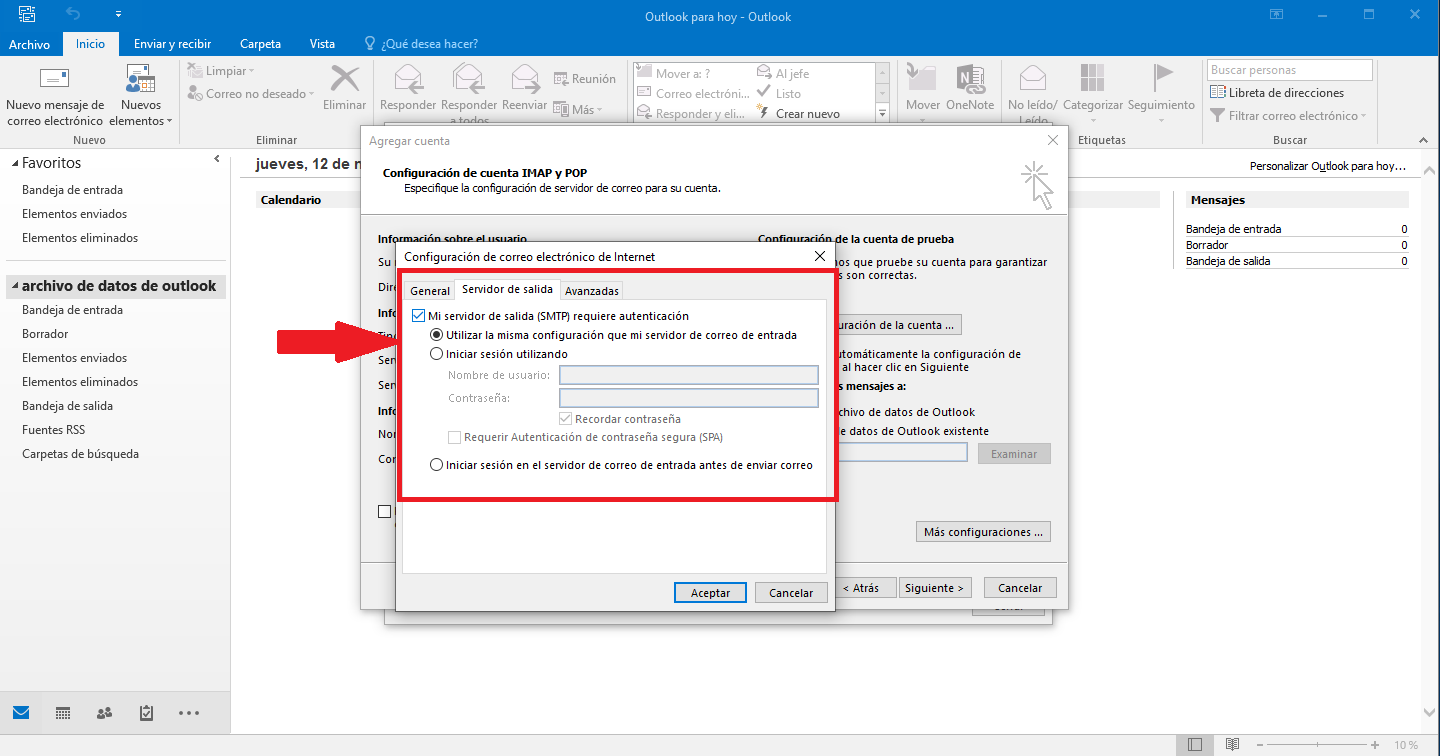Open Tasks view in navigation bar

click(147, 713)
